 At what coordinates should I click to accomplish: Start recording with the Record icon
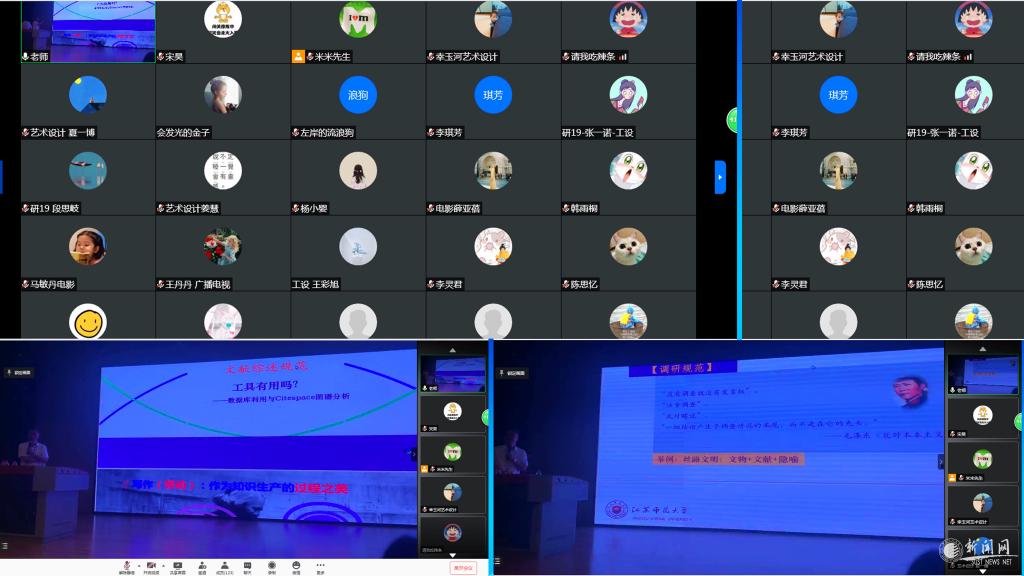coord(271,566)
